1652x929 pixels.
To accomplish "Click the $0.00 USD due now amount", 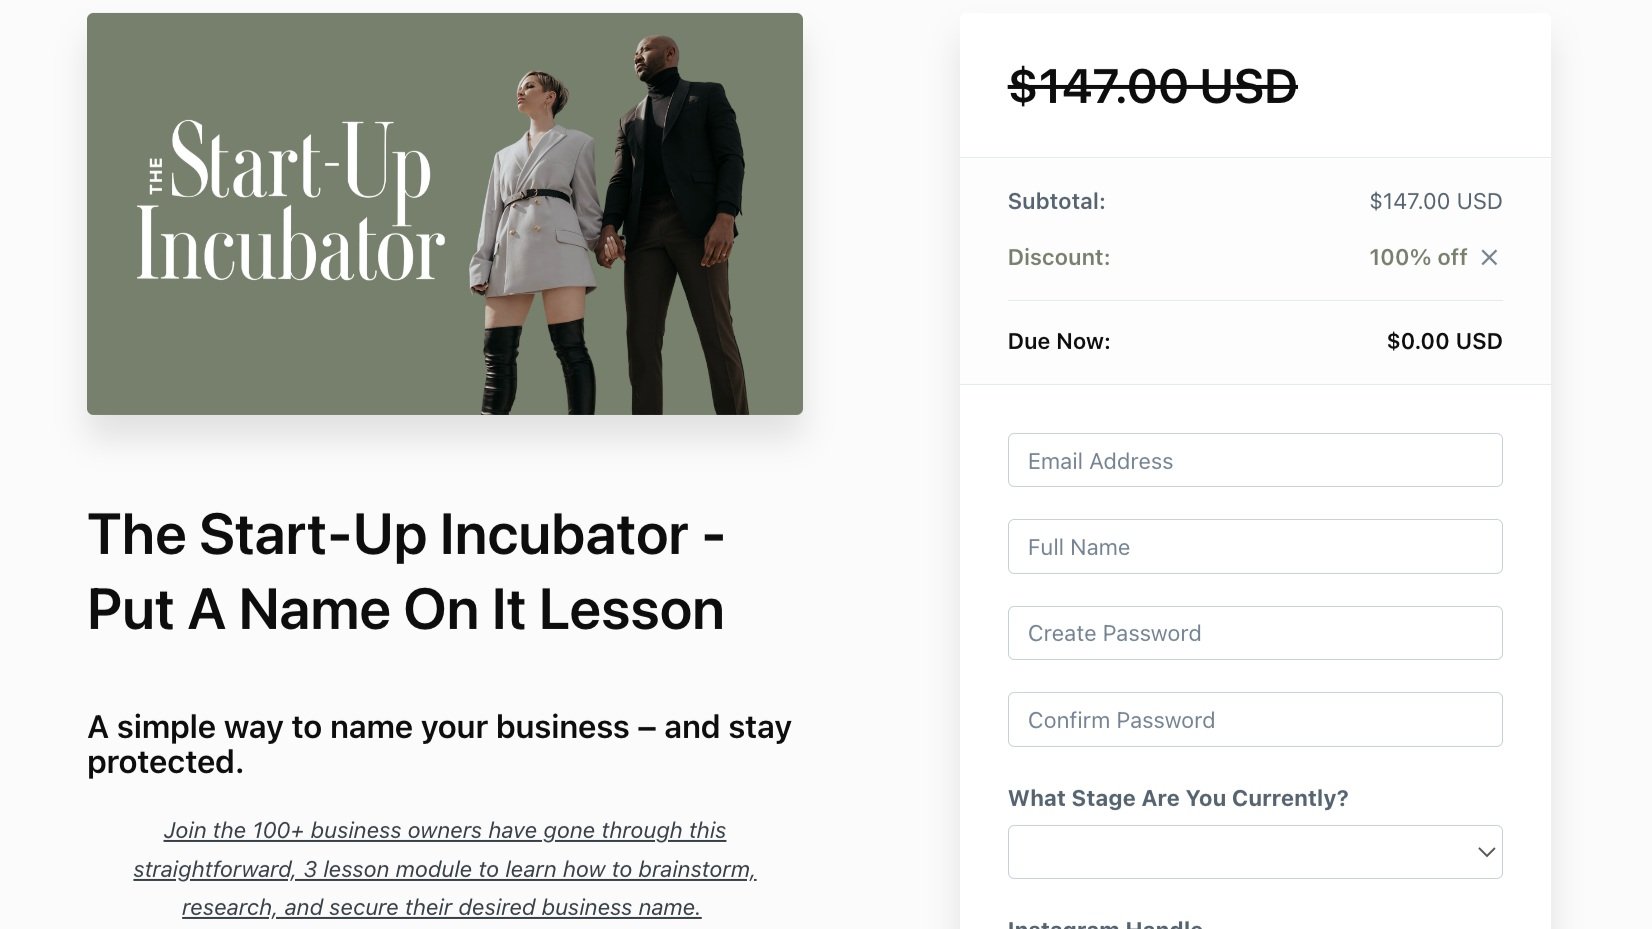I will click(x=1444, y=341).
